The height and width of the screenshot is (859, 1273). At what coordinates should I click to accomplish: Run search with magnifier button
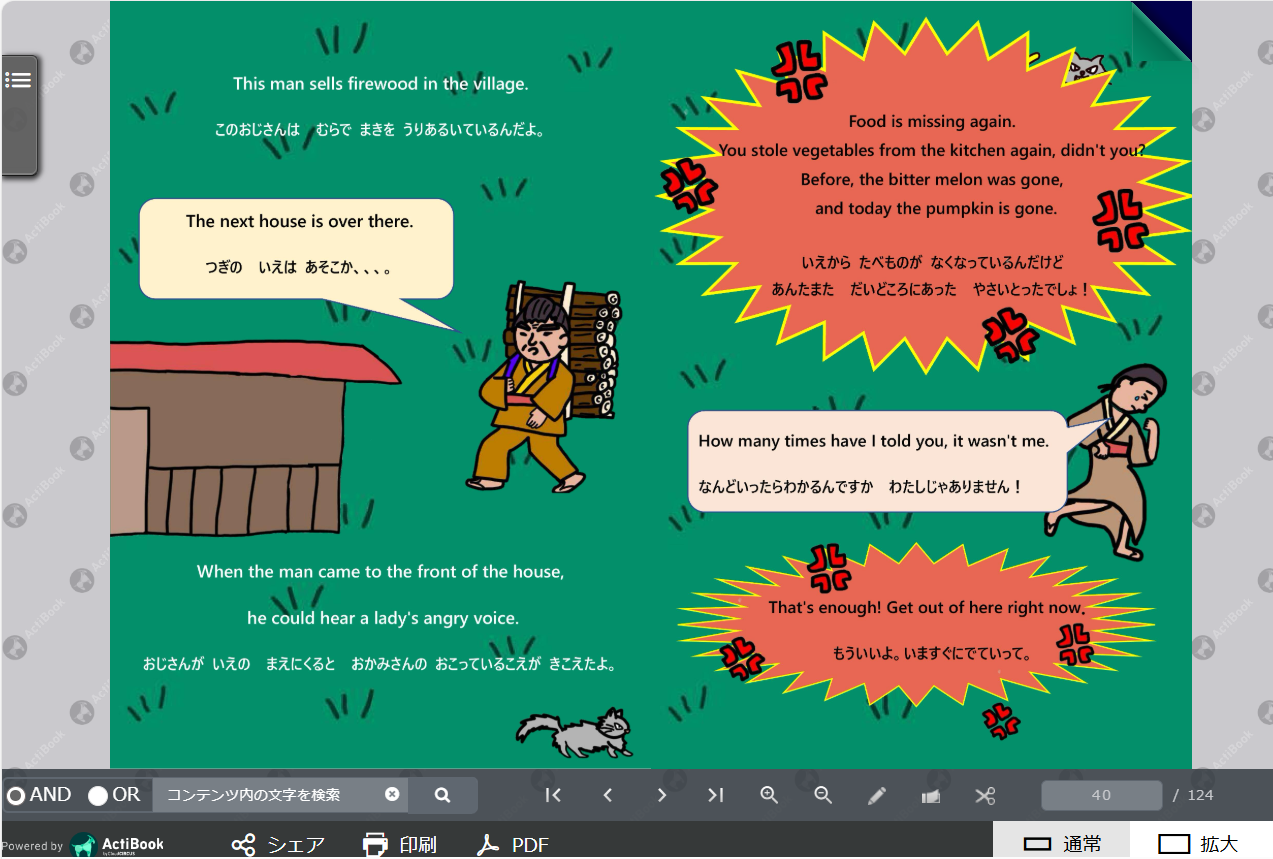442,795
